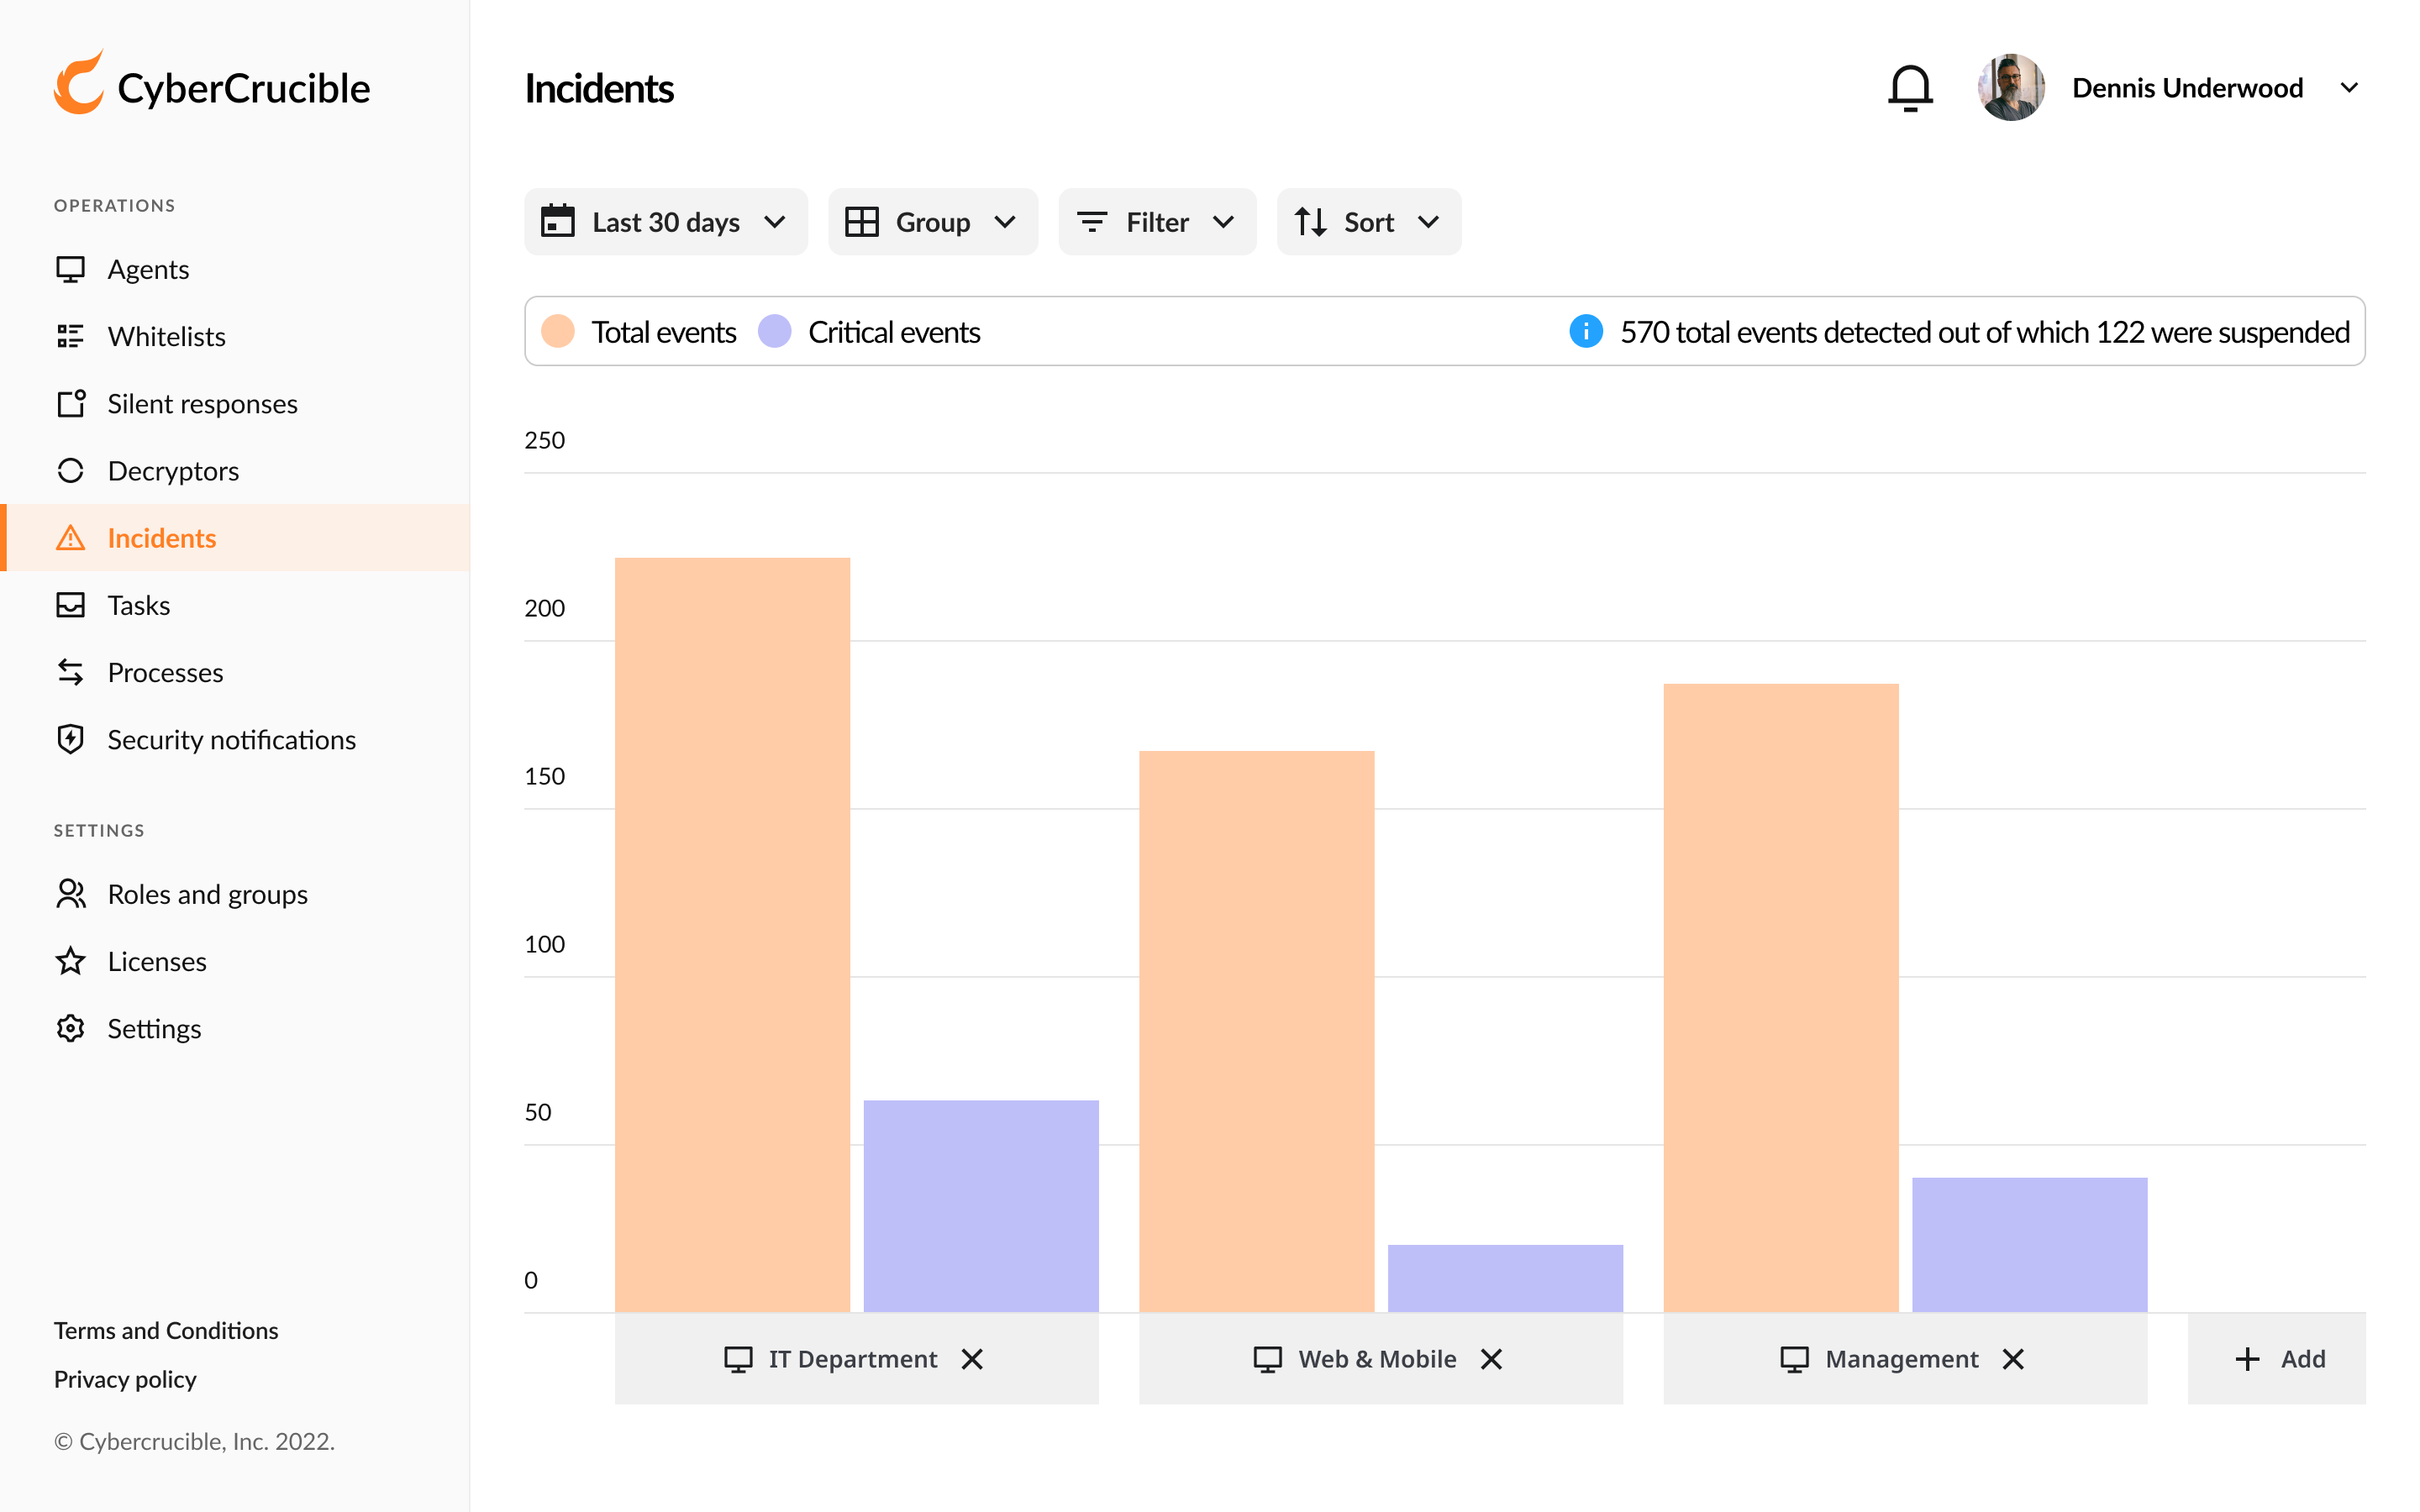Viewport: 2420px width, 1512px height.
Task: Open the Terms and Conditions link
Action: tap(166, 1330)
